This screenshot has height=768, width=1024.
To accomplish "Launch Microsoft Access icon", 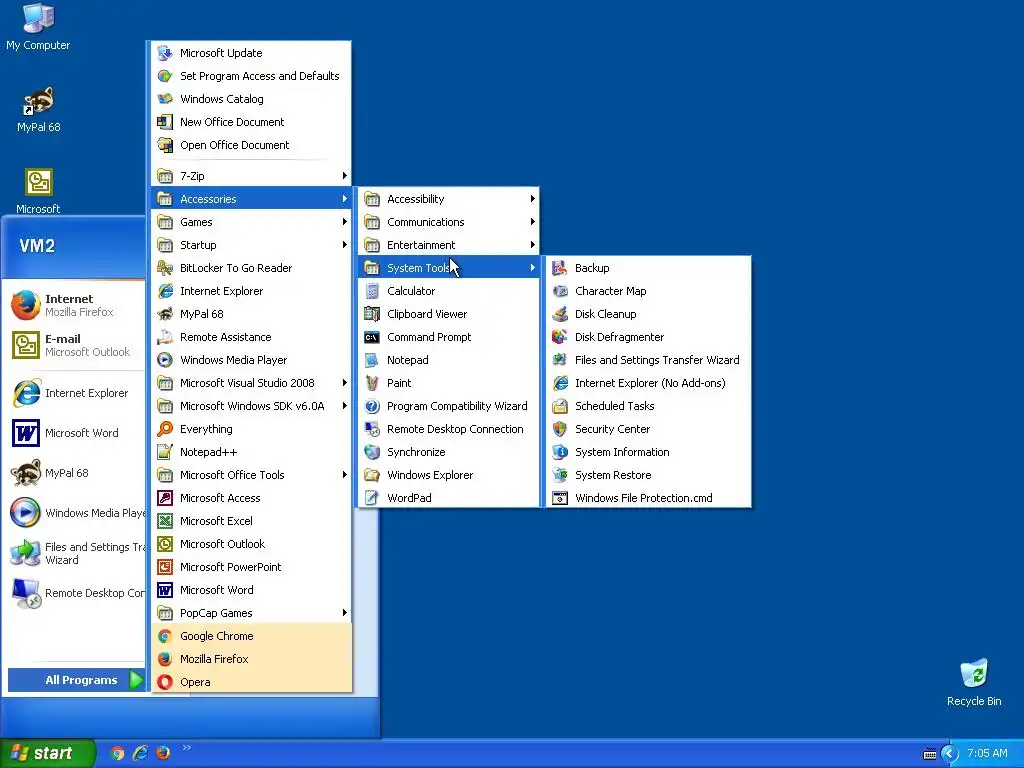I will pos(165,498).
